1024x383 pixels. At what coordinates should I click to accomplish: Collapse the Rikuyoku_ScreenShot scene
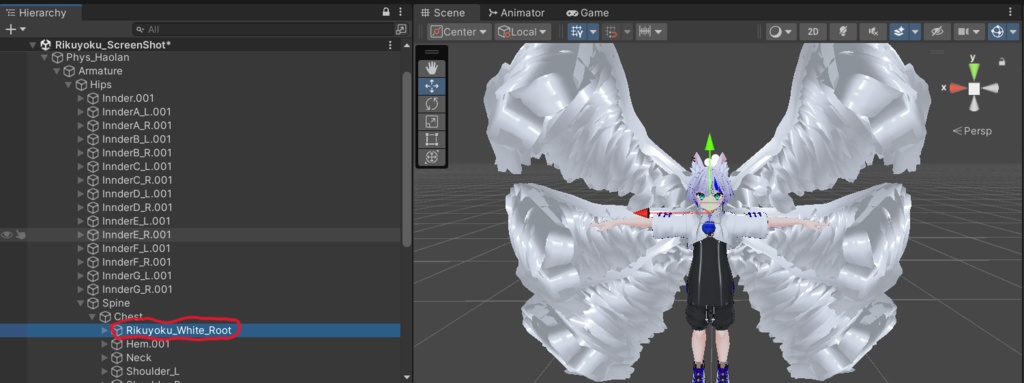coord(33,44)
